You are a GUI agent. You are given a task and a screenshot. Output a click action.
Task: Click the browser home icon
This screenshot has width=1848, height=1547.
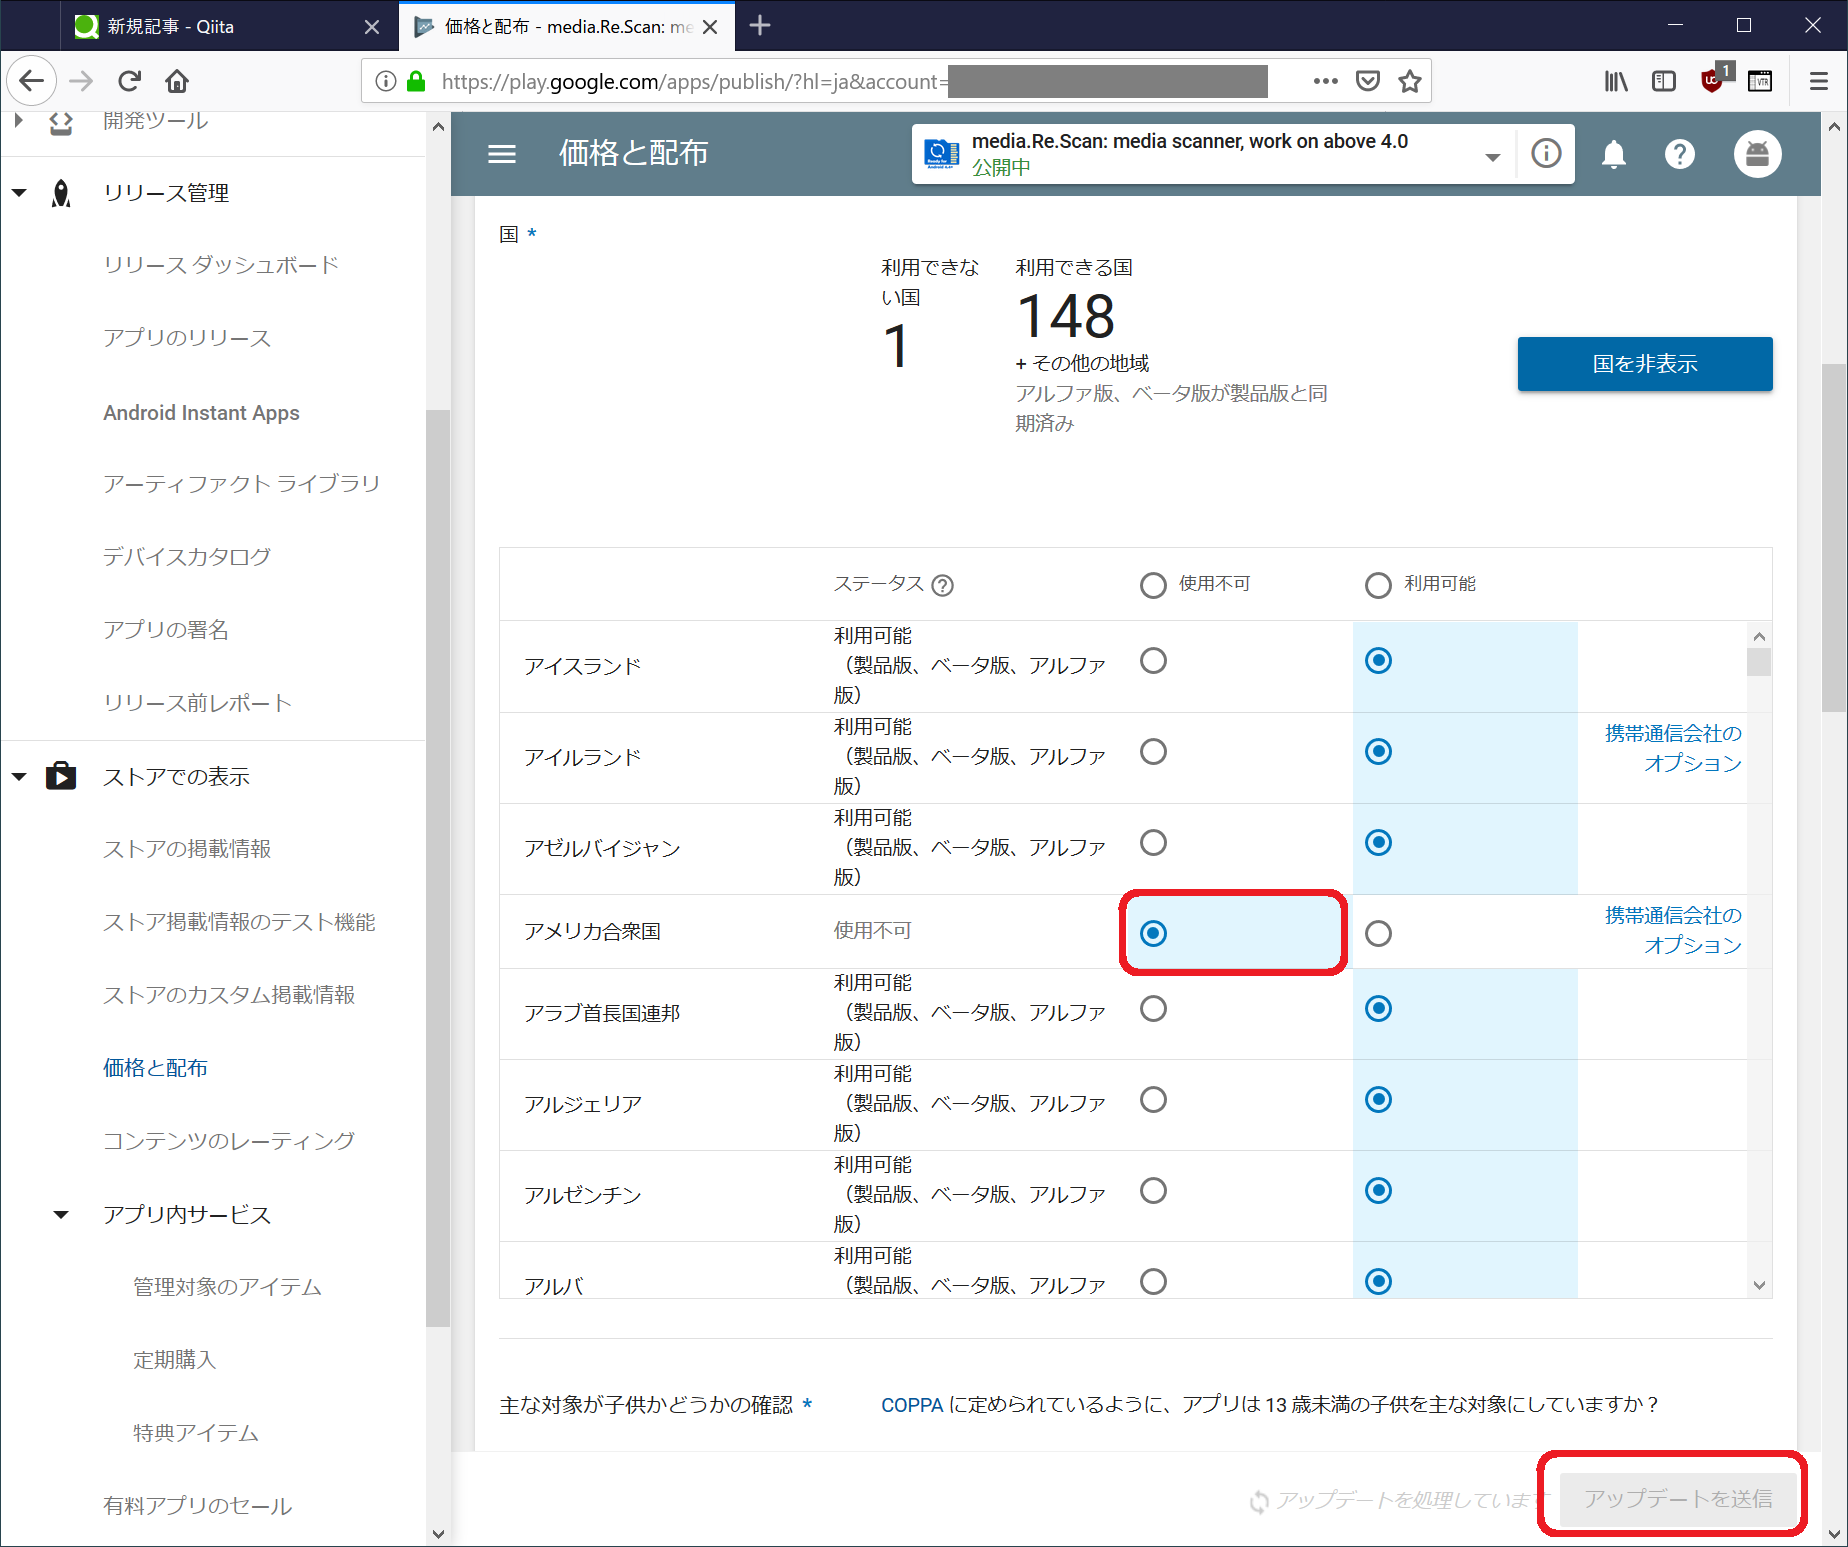[x=177, y=81]
